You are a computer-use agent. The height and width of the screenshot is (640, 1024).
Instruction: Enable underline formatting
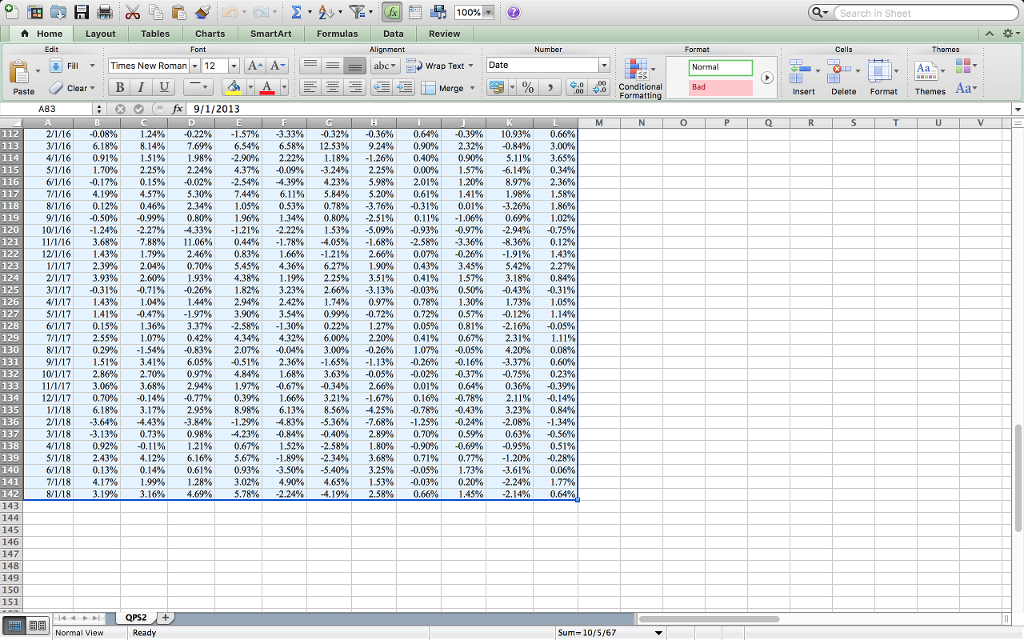point(163,88)
